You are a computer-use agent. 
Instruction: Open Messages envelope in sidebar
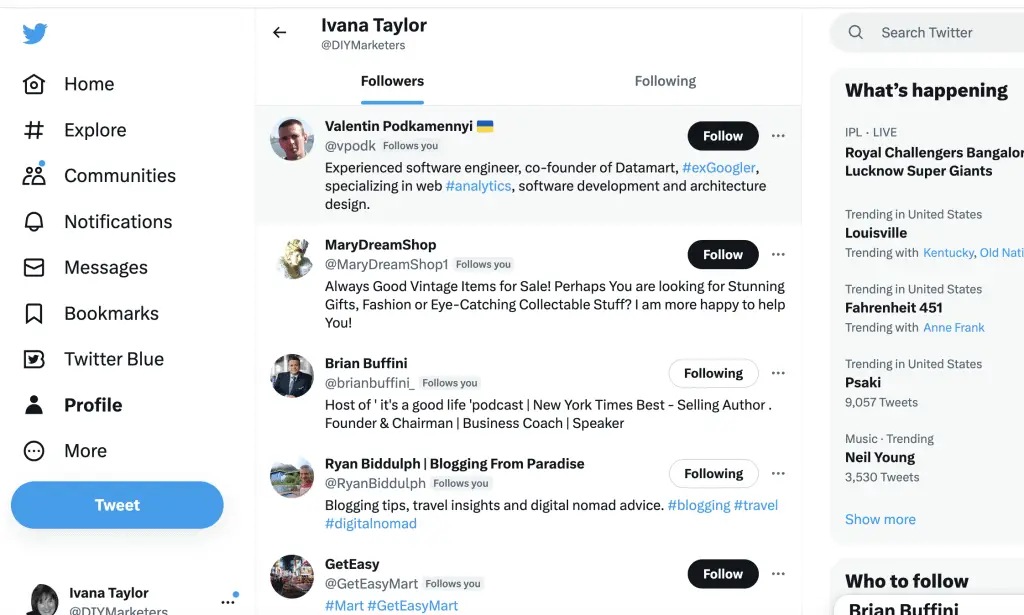[34, 268]
